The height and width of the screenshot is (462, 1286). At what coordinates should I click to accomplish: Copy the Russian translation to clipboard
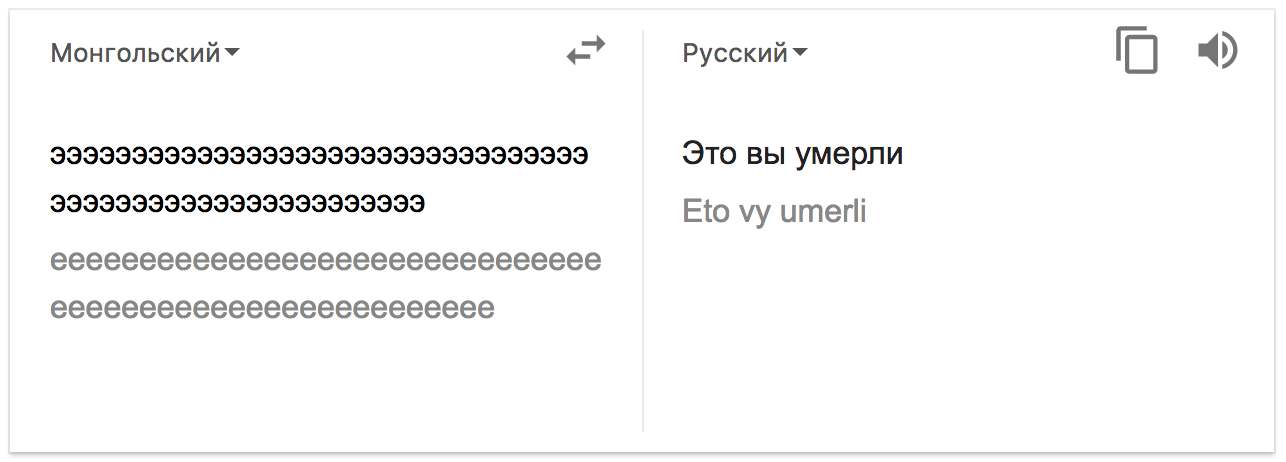(1137, 51)
